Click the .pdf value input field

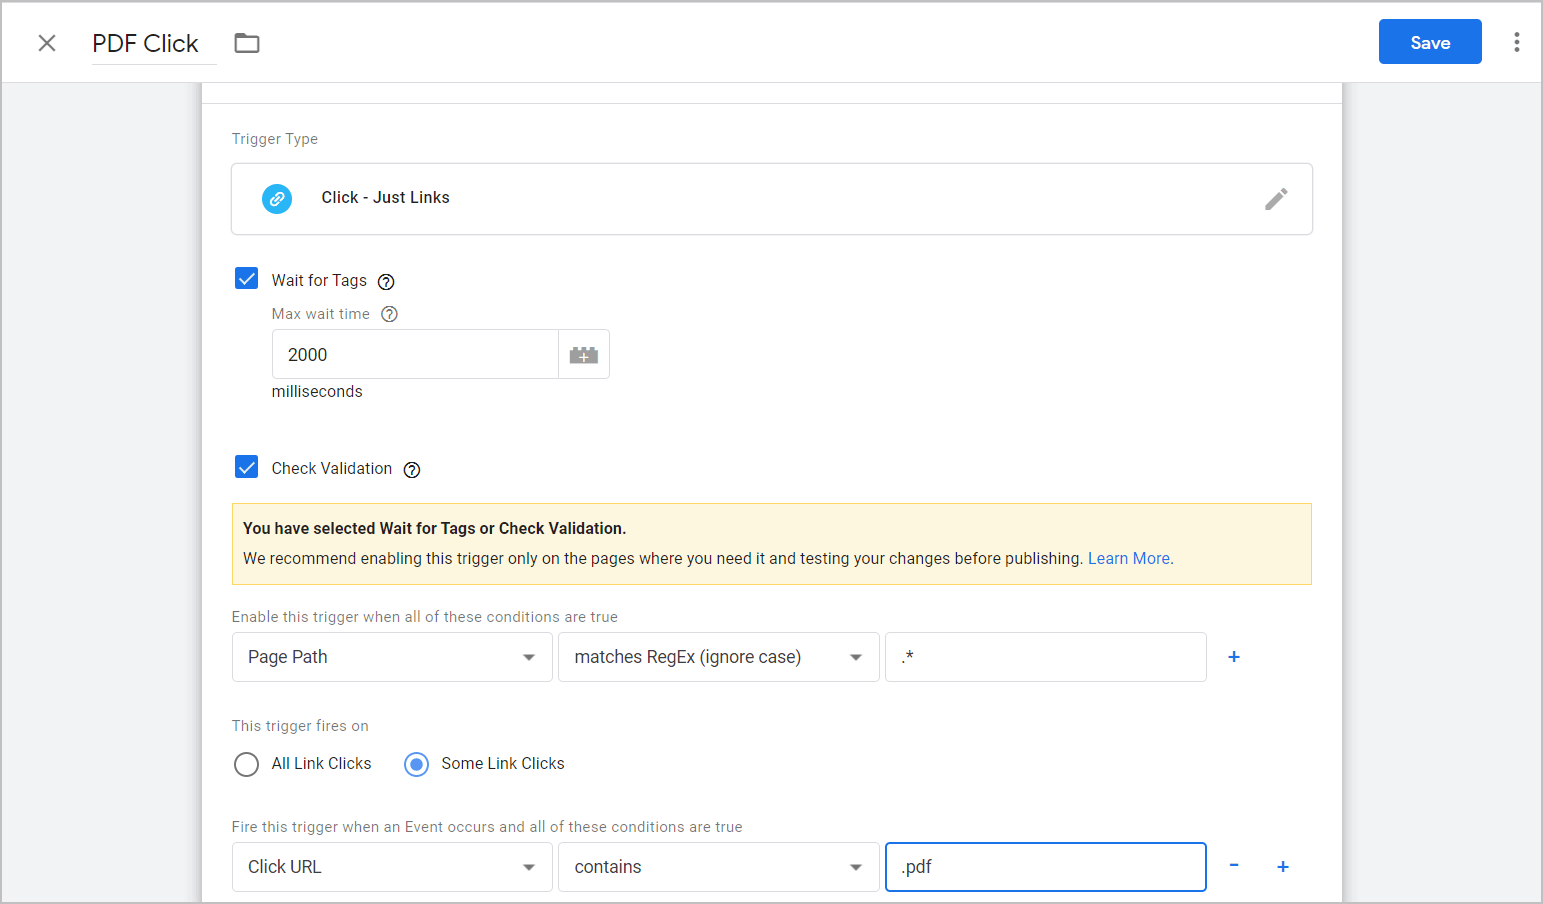pos(1045,866)
